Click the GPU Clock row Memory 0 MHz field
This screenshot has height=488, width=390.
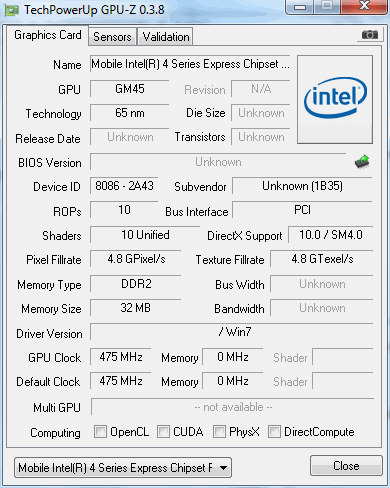point(233,357)
